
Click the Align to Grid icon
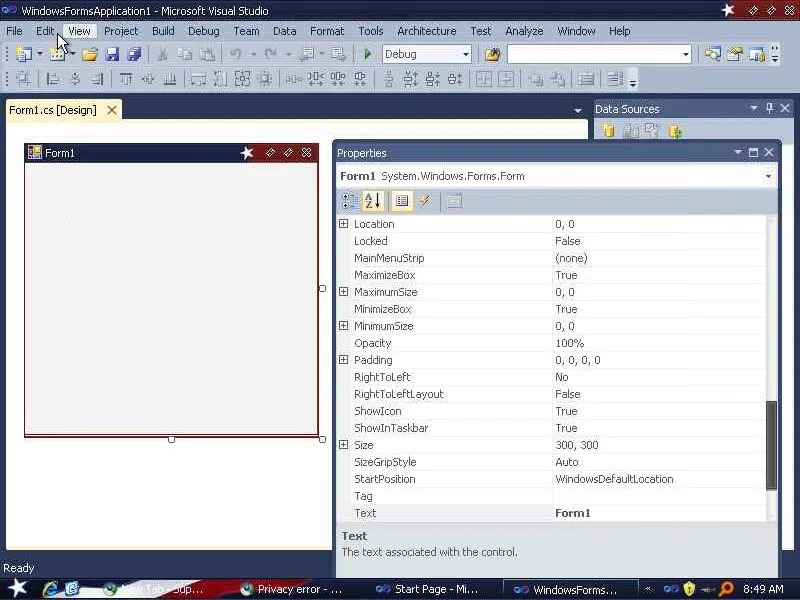point(23,79)
